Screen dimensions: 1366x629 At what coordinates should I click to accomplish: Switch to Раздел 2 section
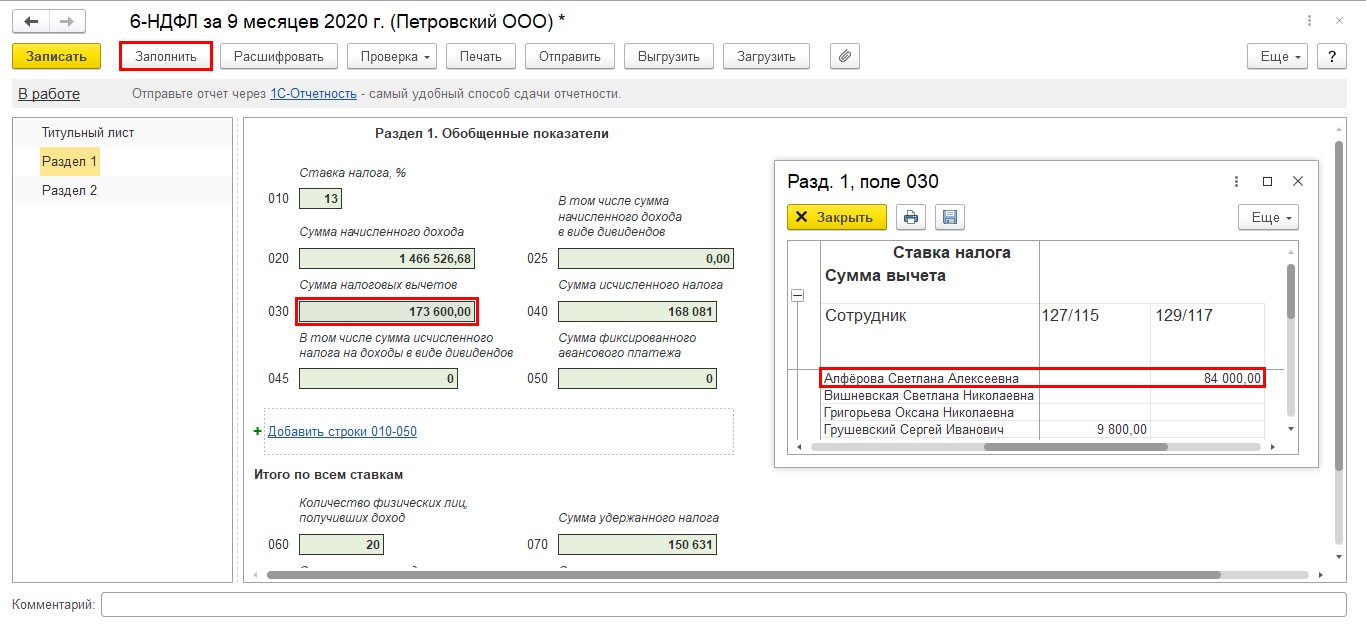70,190
